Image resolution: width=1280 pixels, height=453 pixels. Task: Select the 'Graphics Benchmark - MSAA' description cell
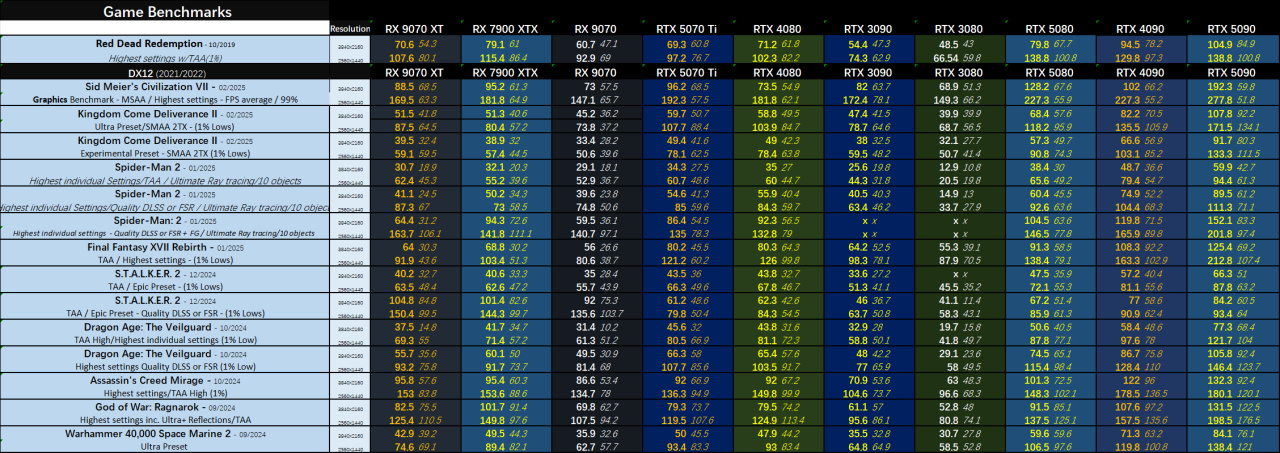165,100
